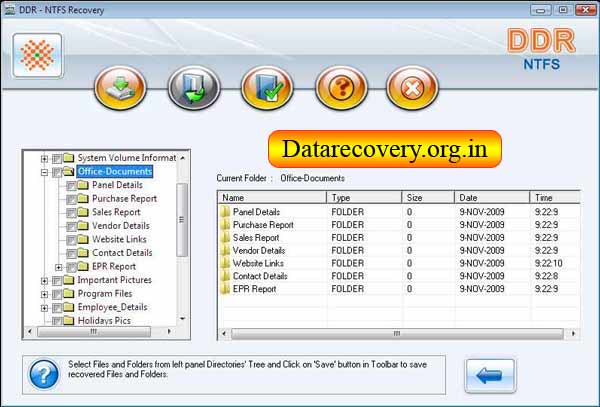Click the Program Files tree folder icon
Screen dimensions: 600x407
pos(68,293)
